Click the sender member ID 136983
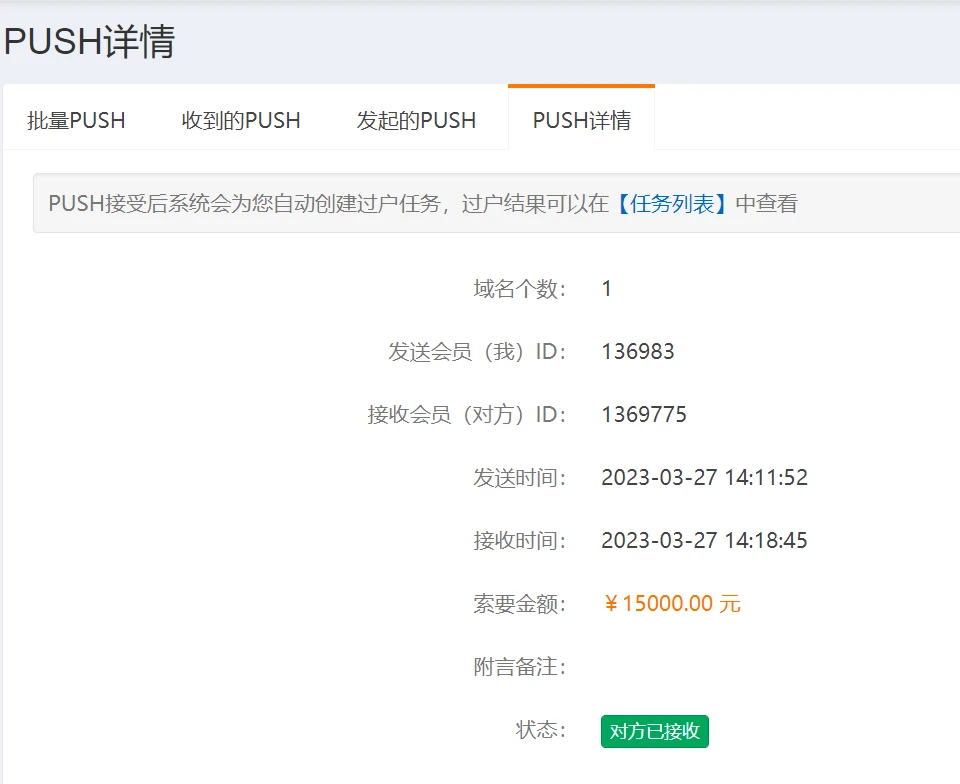 [x=637, y=352]
